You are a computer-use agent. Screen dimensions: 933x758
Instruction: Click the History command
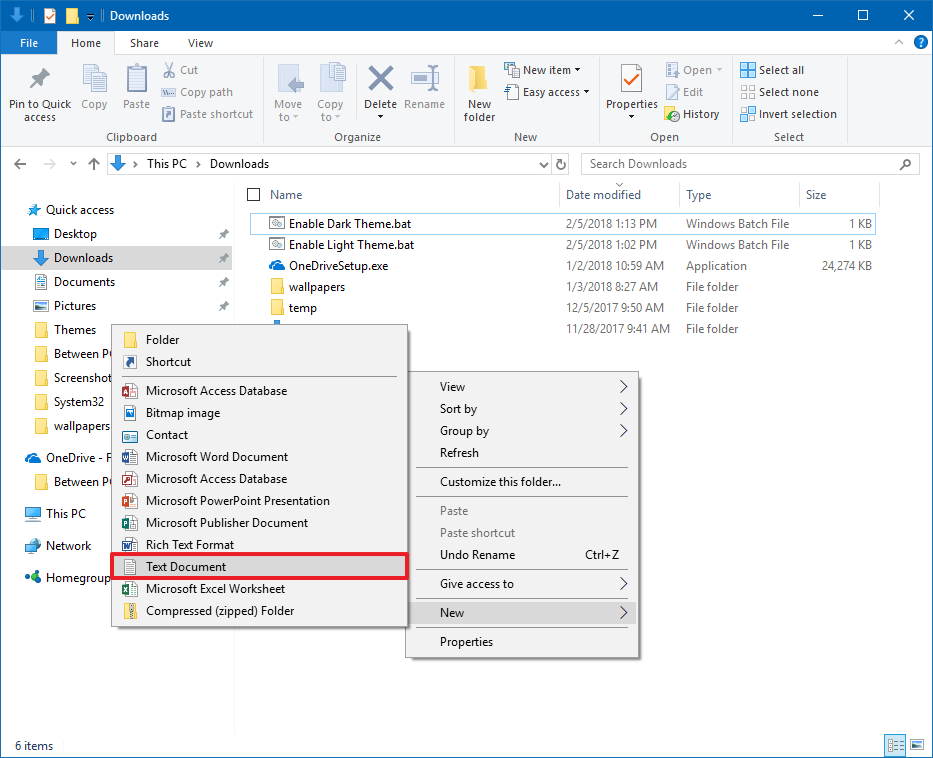(692, 114)
